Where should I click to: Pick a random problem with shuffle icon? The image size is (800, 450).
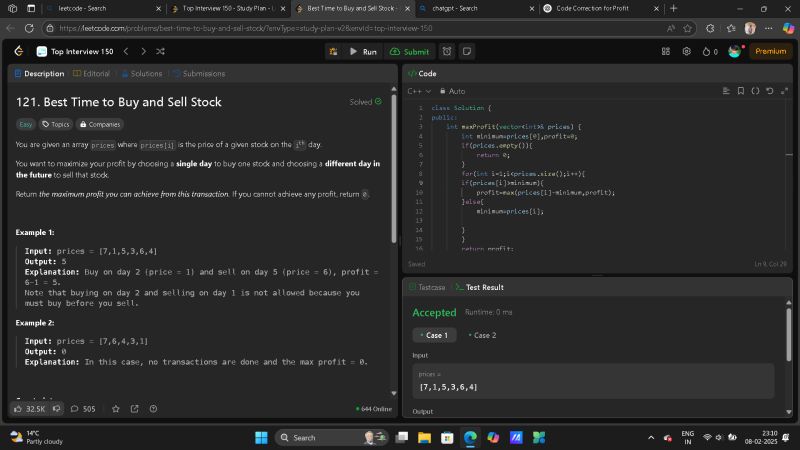(161, 51)
